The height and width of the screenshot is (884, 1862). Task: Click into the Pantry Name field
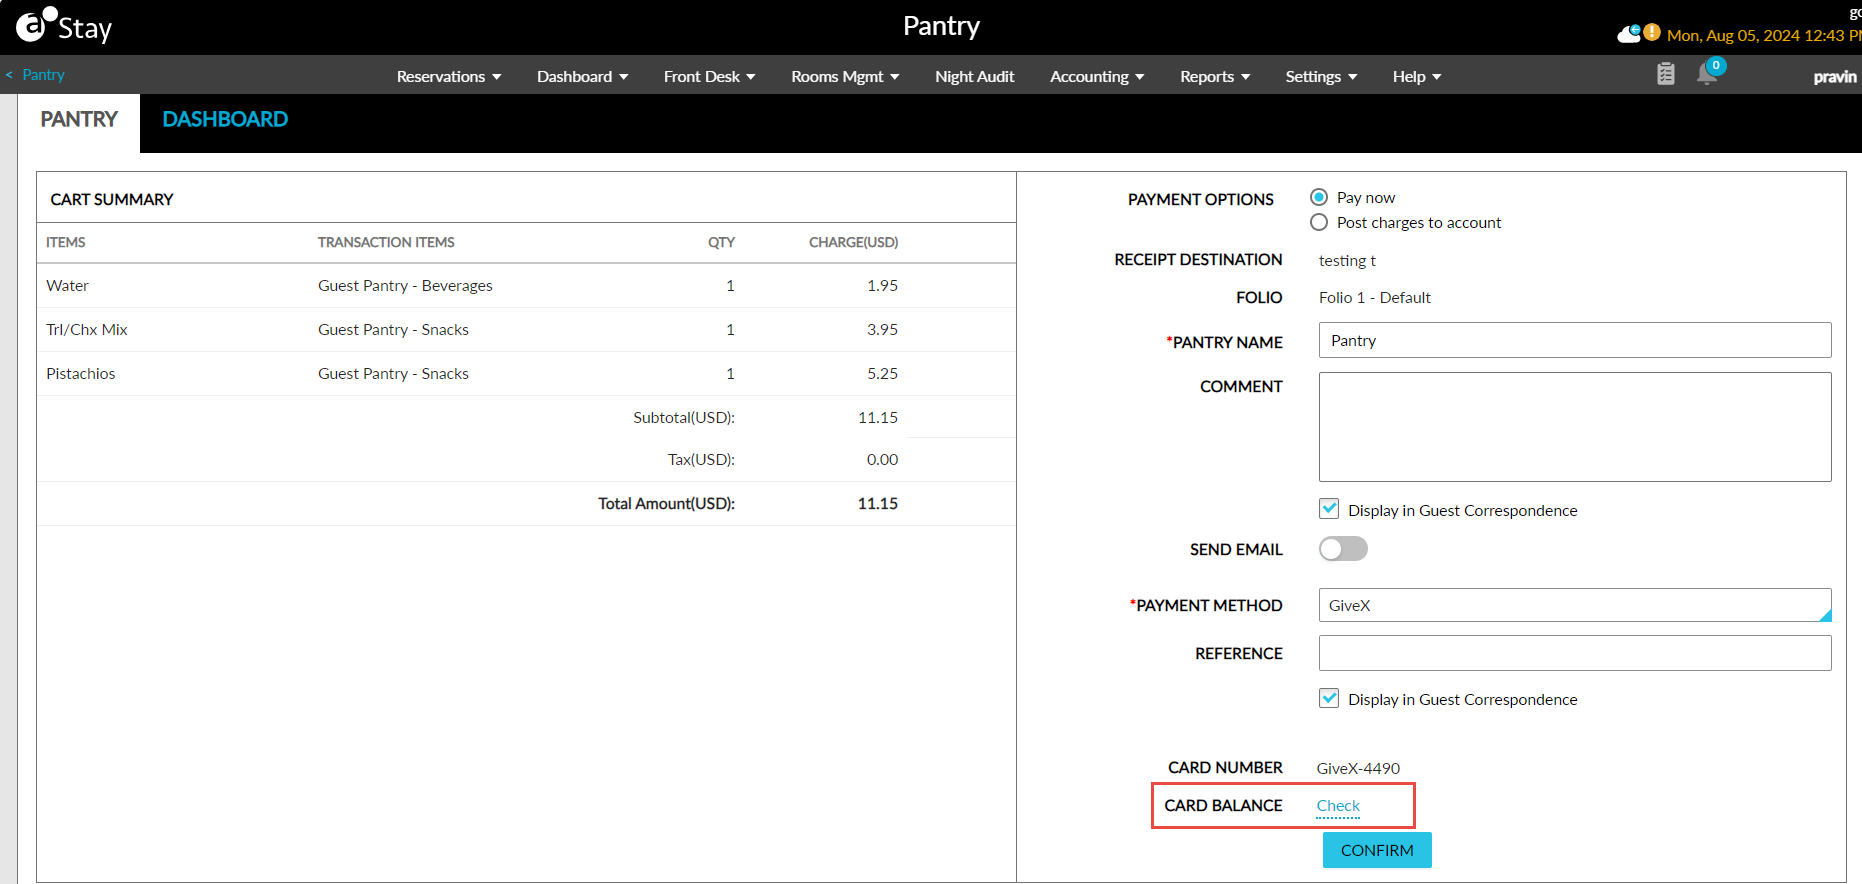pos(1575,340)
